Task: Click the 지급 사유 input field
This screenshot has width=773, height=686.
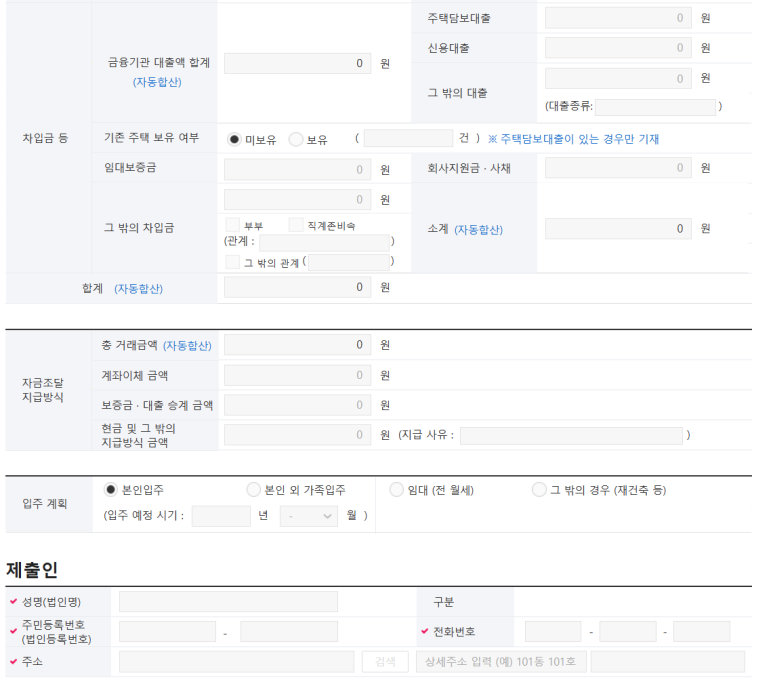Action: [571, 435]
